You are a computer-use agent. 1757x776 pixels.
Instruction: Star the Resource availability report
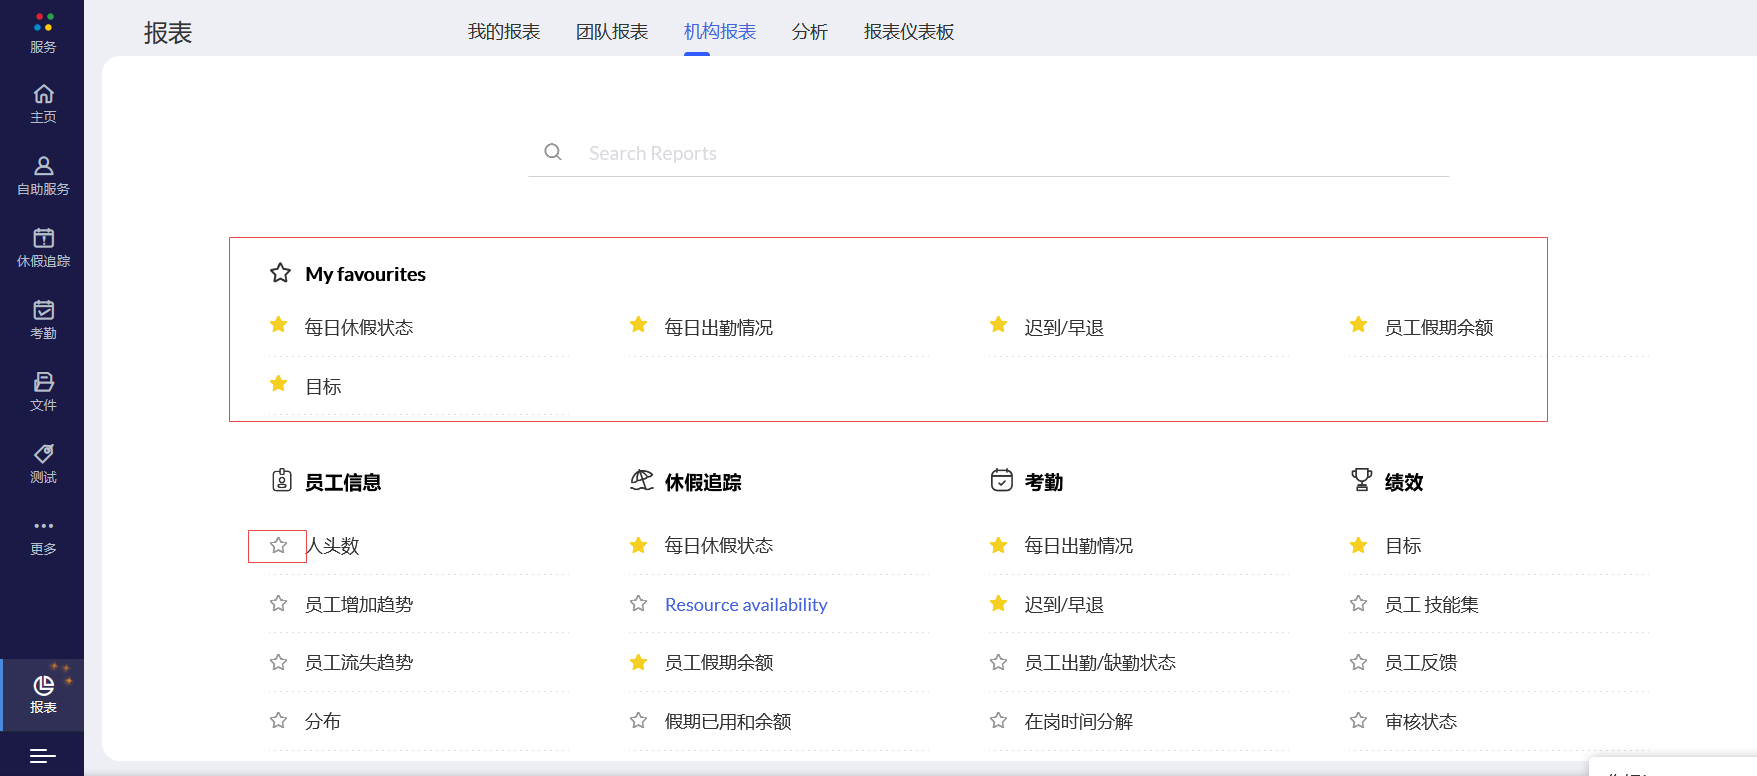(x=638, y=604)
